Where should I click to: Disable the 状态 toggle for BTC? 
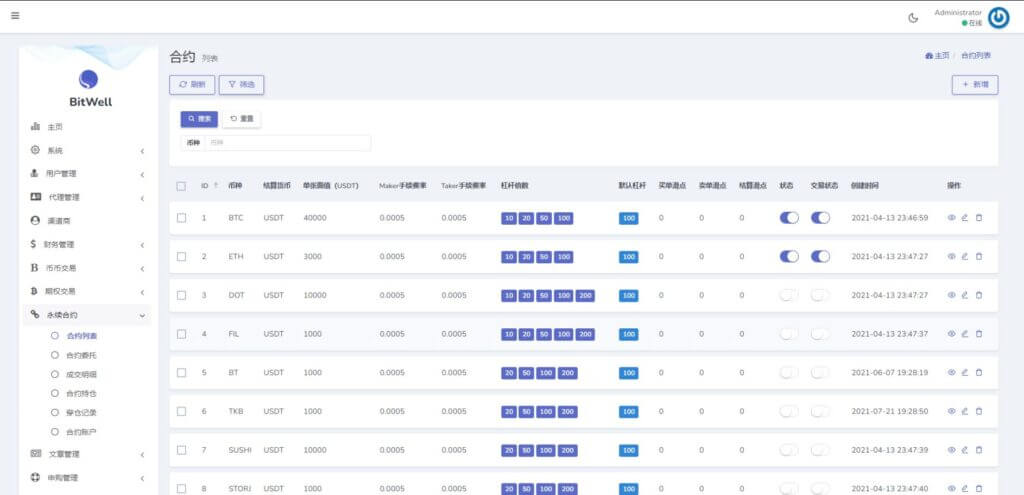[789, 217]
